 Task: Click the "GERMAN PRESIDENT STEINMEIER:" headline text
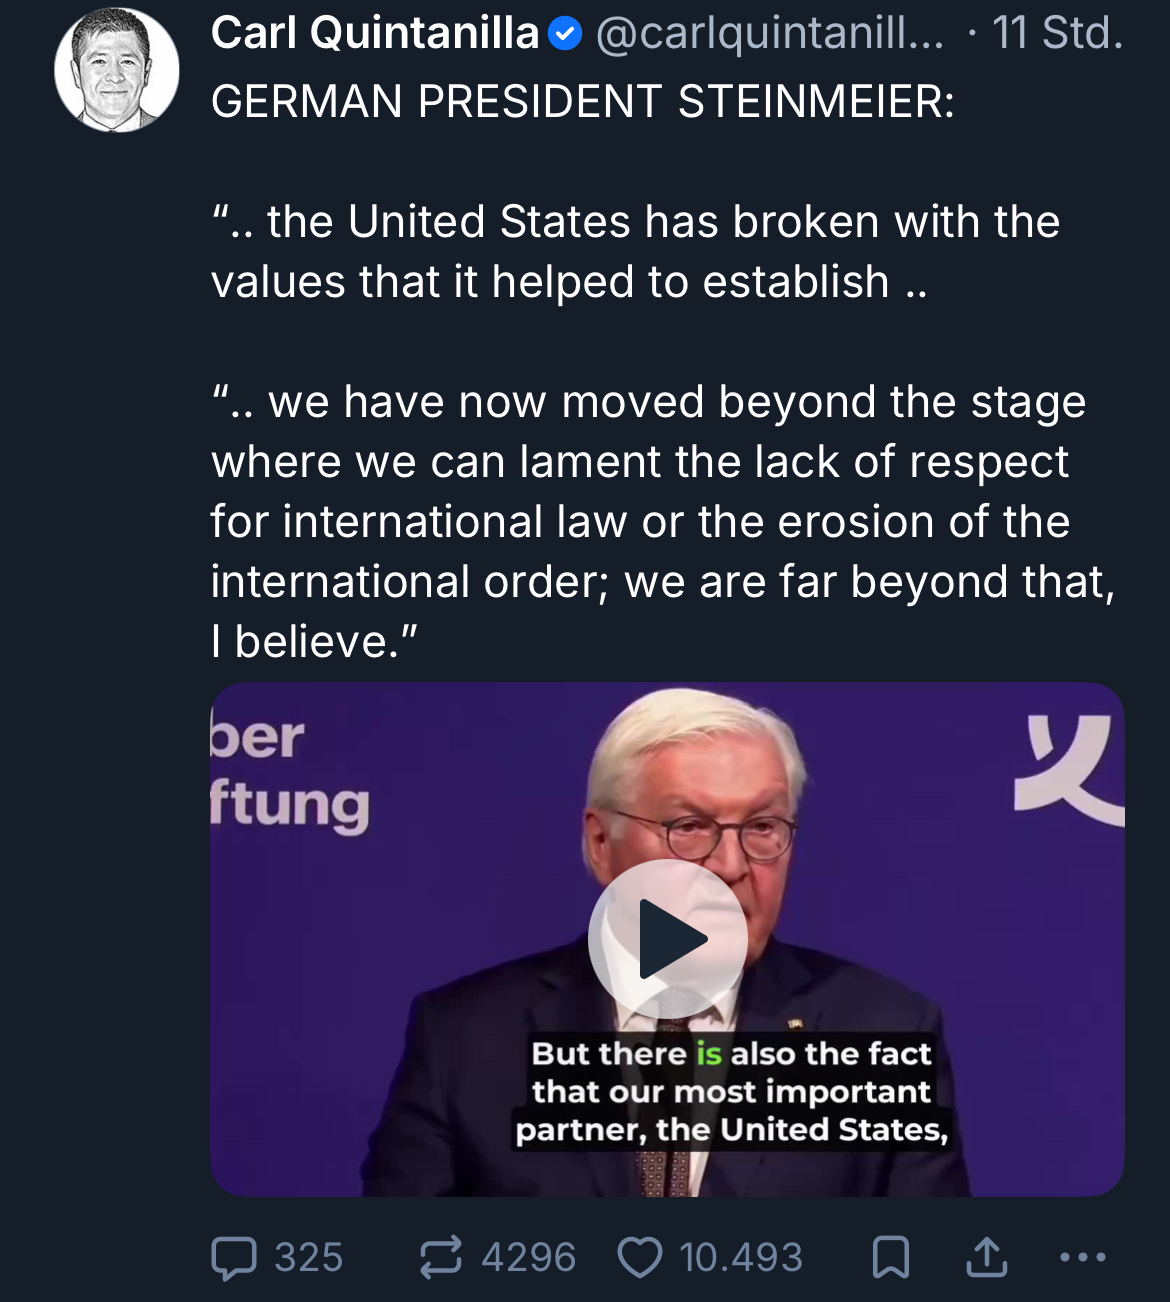coord(582,102)
